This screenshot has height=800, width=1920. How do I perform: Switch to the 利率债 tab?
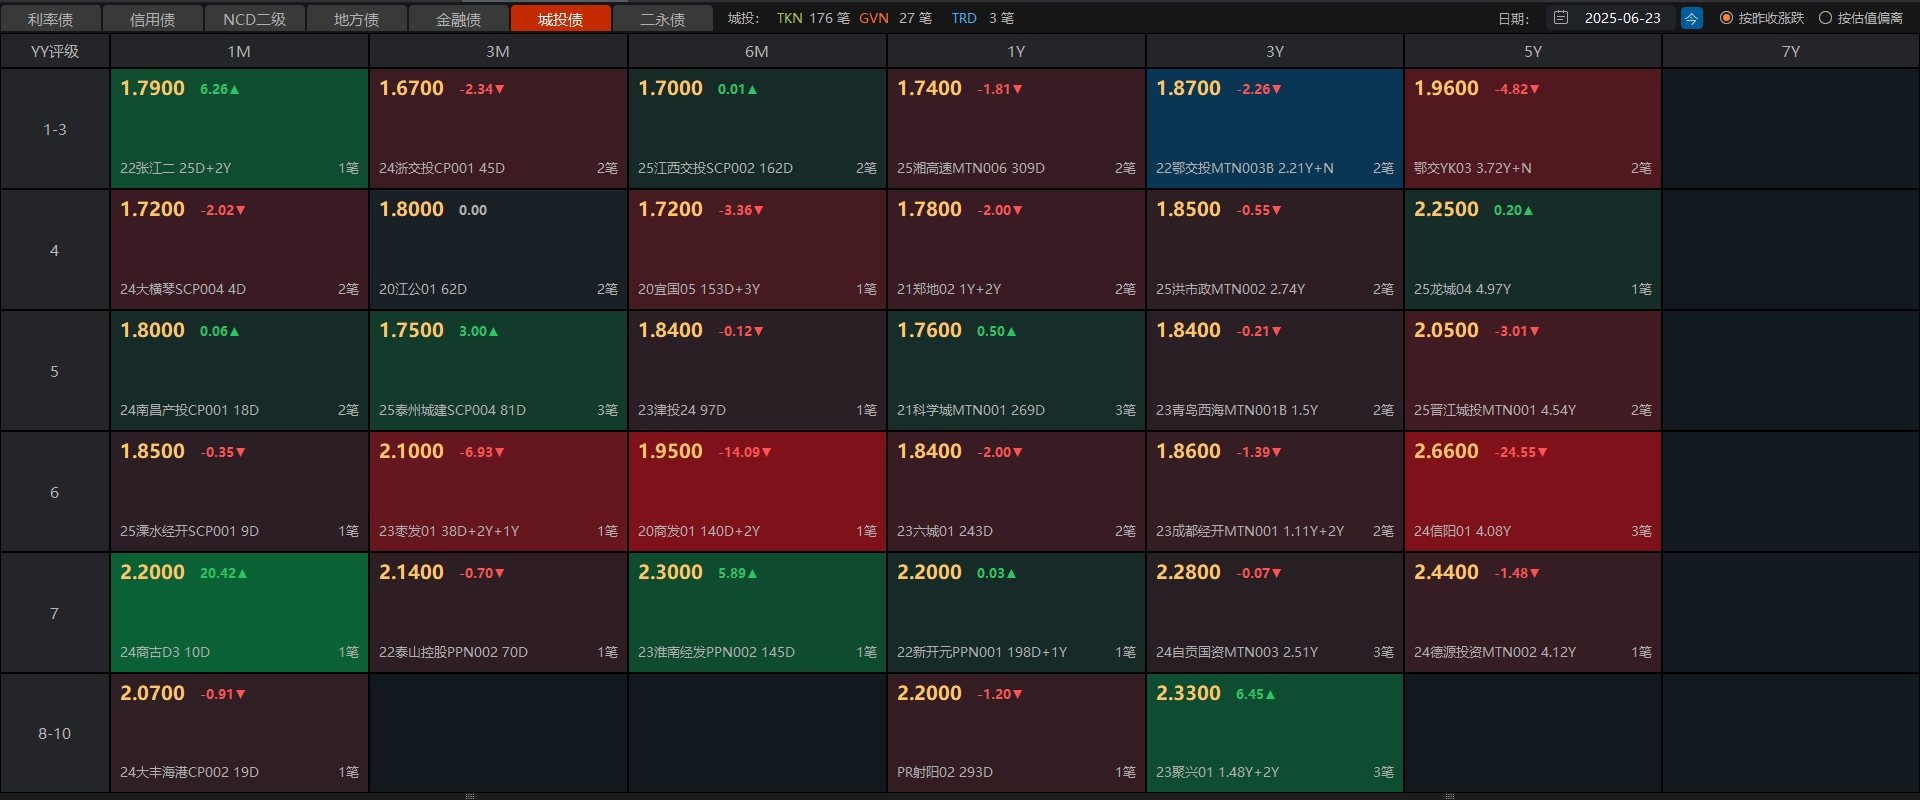click(x=51, y=19)
